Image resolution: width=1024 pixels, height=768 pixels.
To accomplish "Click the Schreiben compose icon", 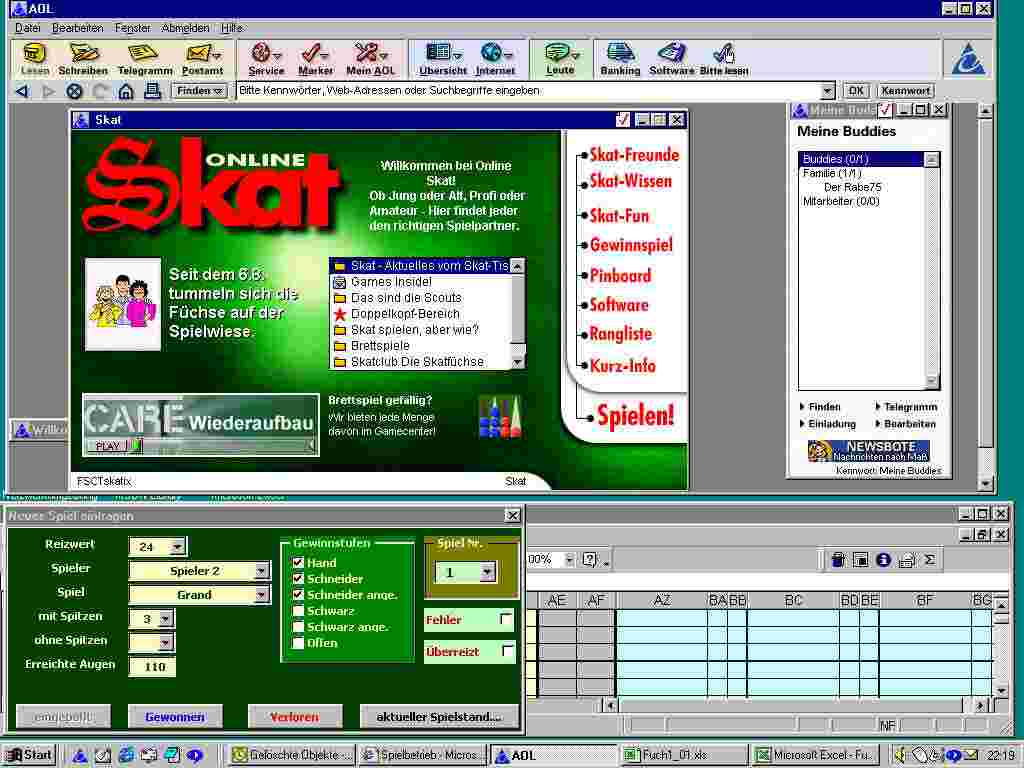I will [x=83, y=59].
